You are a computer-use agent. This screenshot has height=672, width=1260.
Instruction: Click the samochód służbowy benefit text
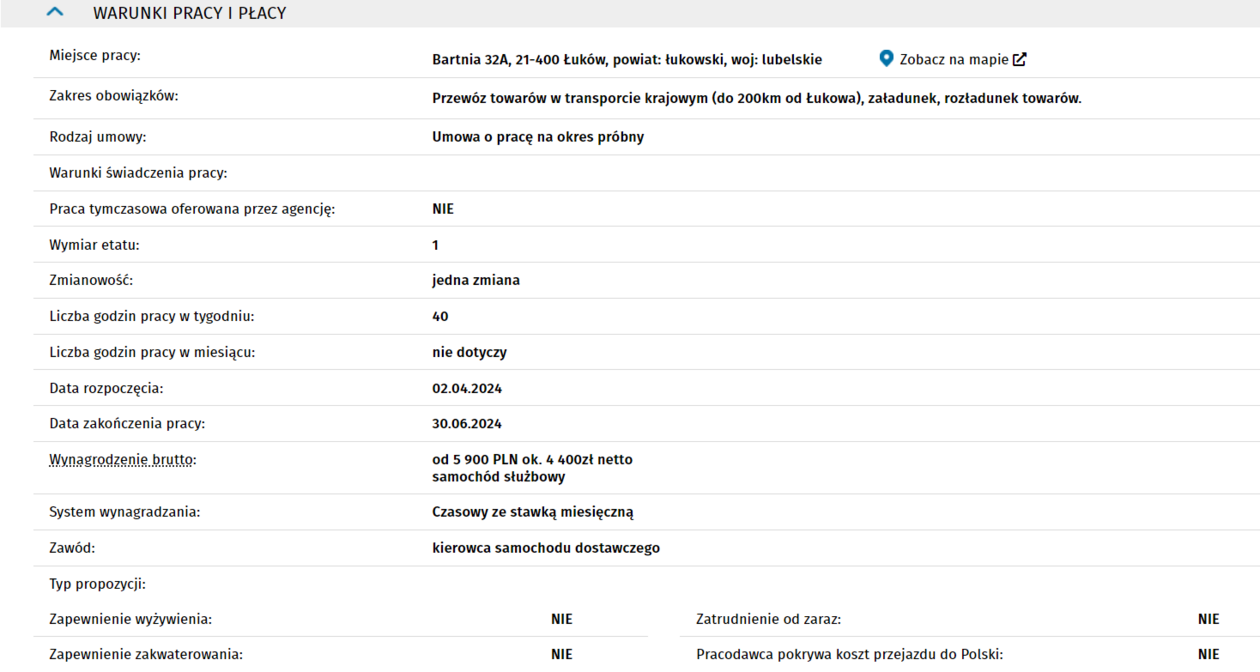tap(498, 477)
